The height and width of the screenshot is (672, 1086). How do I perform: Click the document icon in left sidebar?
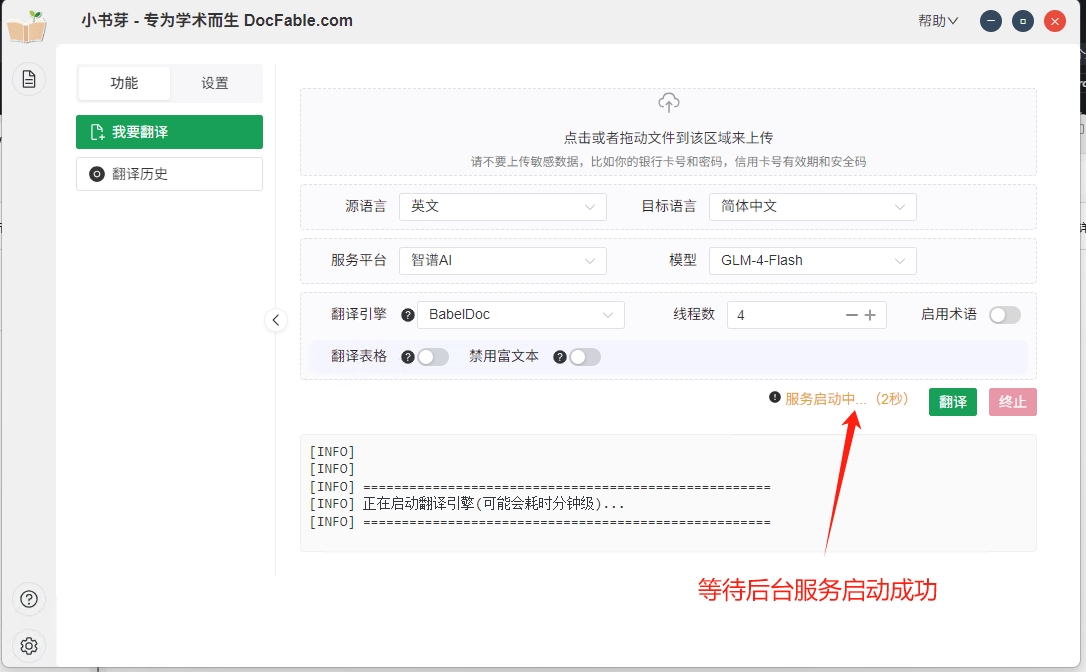click(x=29, y=79)
